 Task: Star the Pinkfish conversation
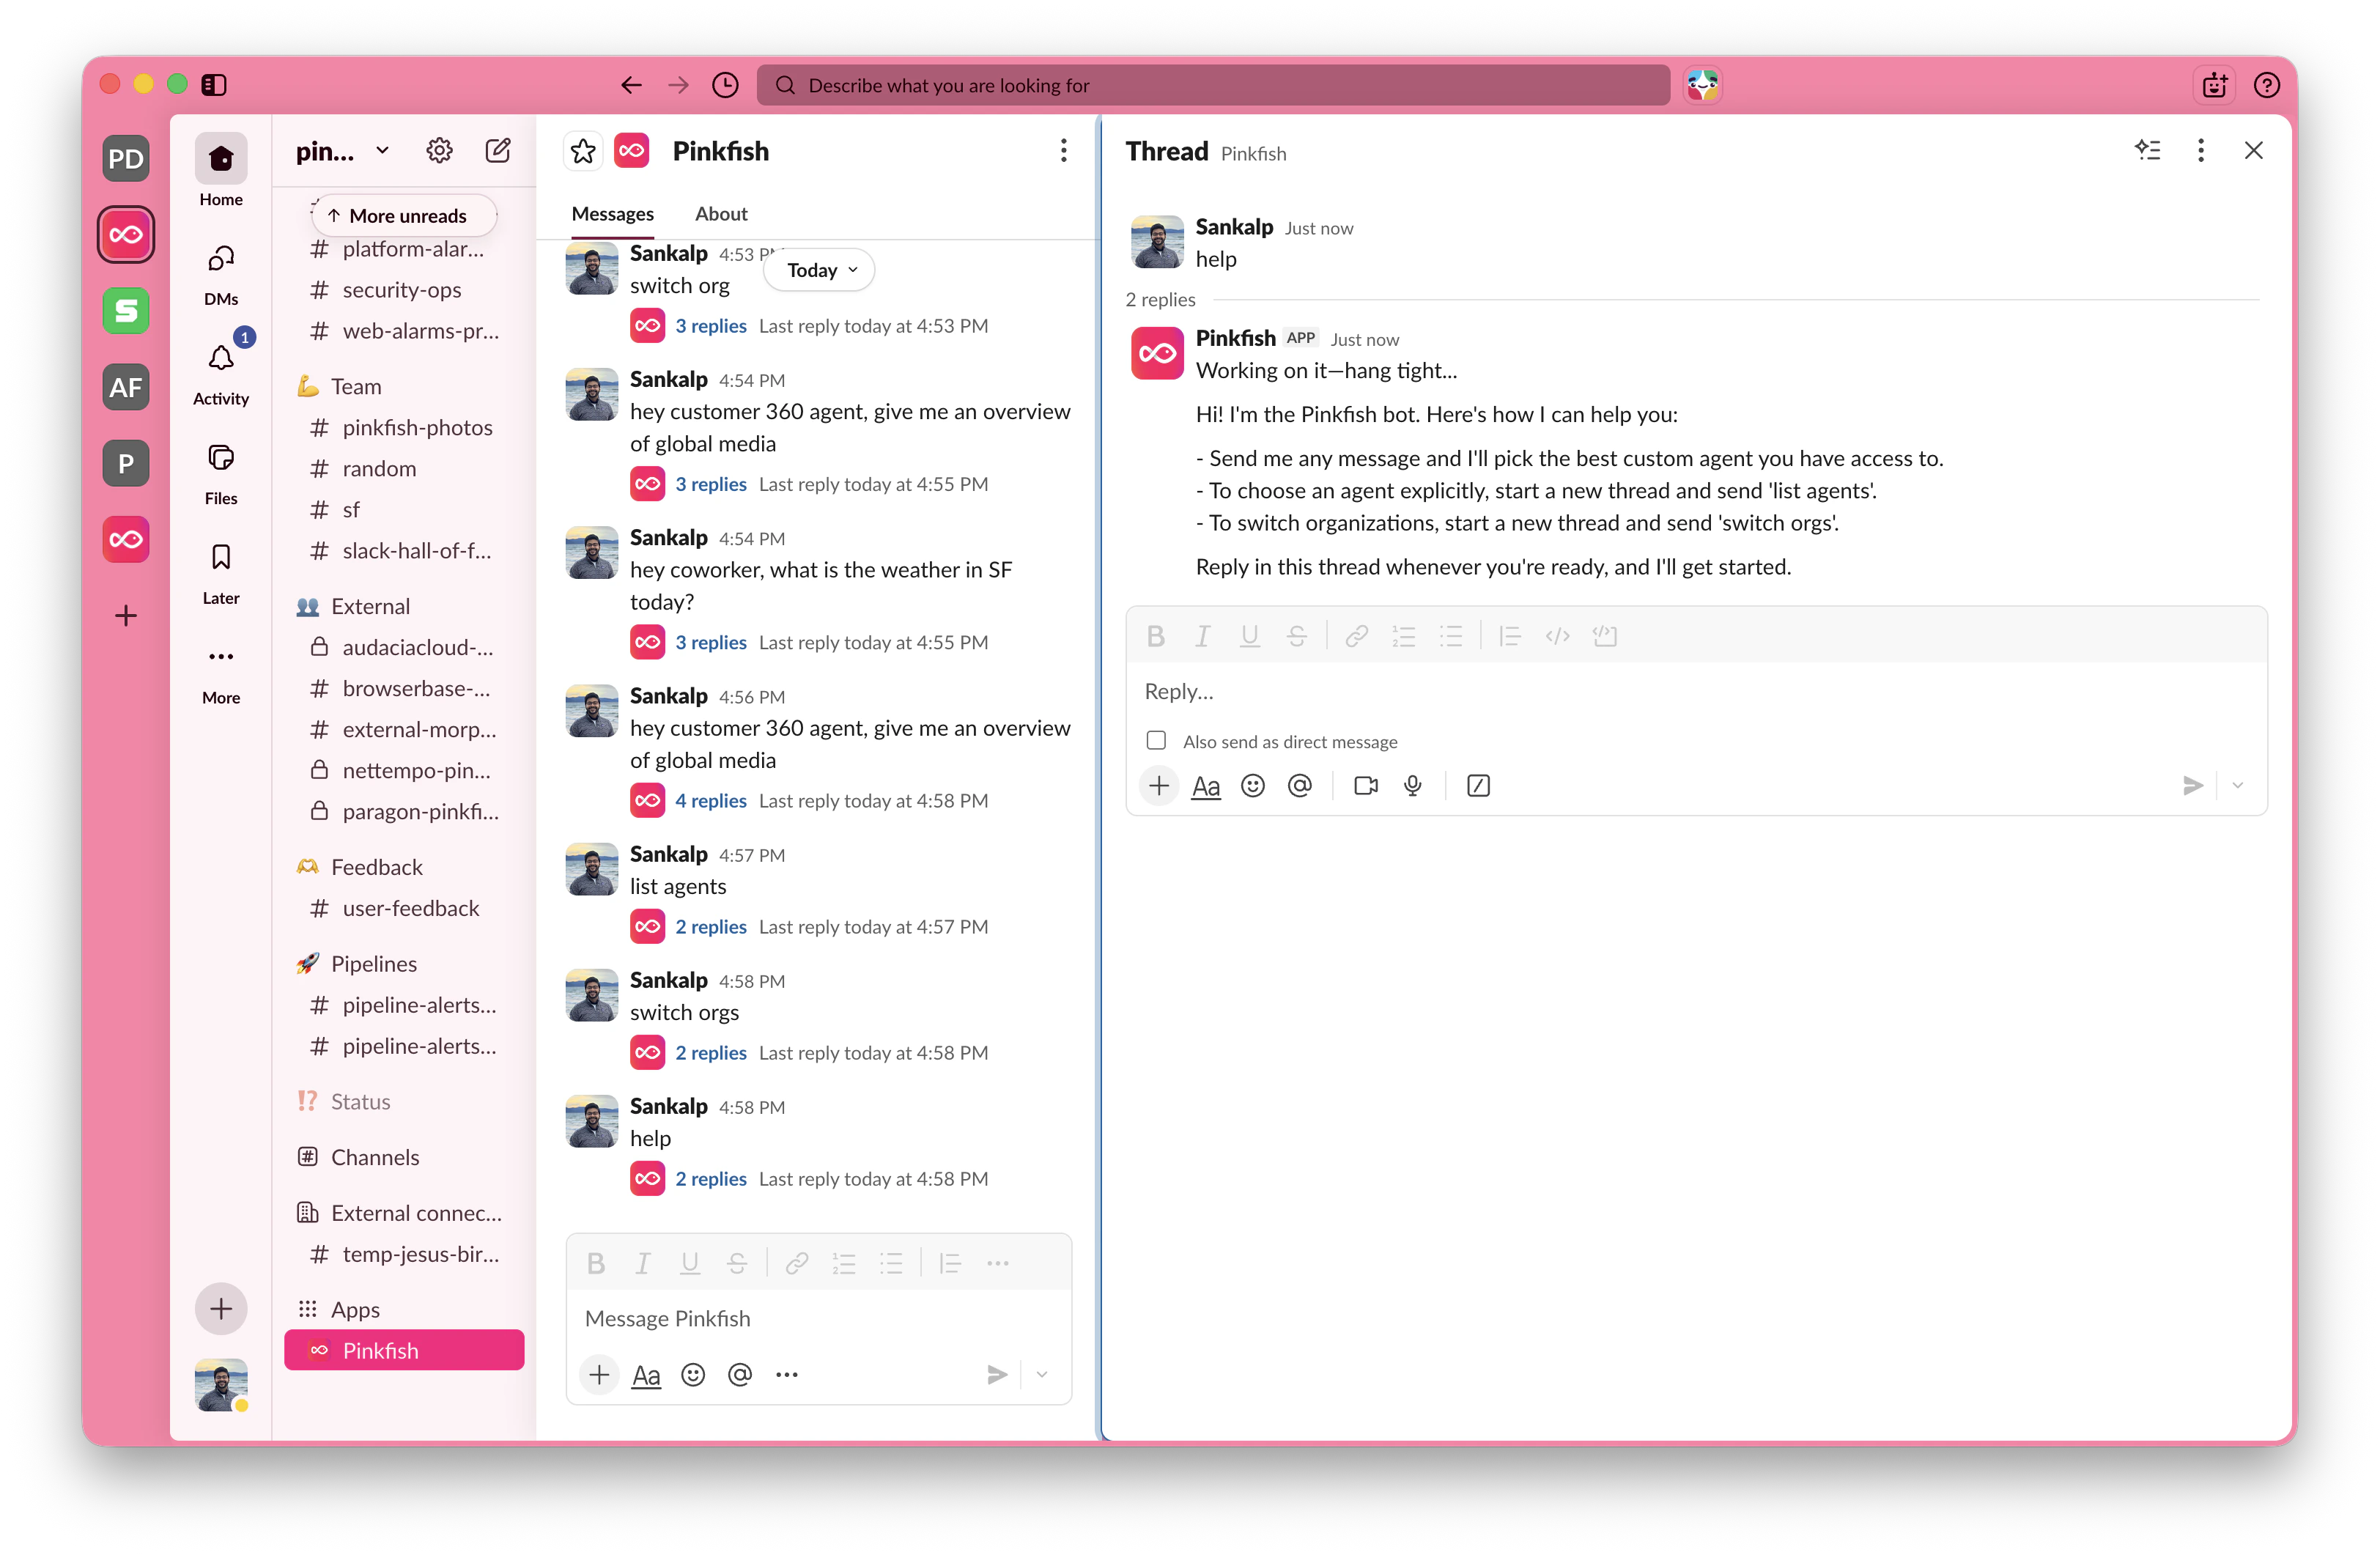click(x=583, y=151)
